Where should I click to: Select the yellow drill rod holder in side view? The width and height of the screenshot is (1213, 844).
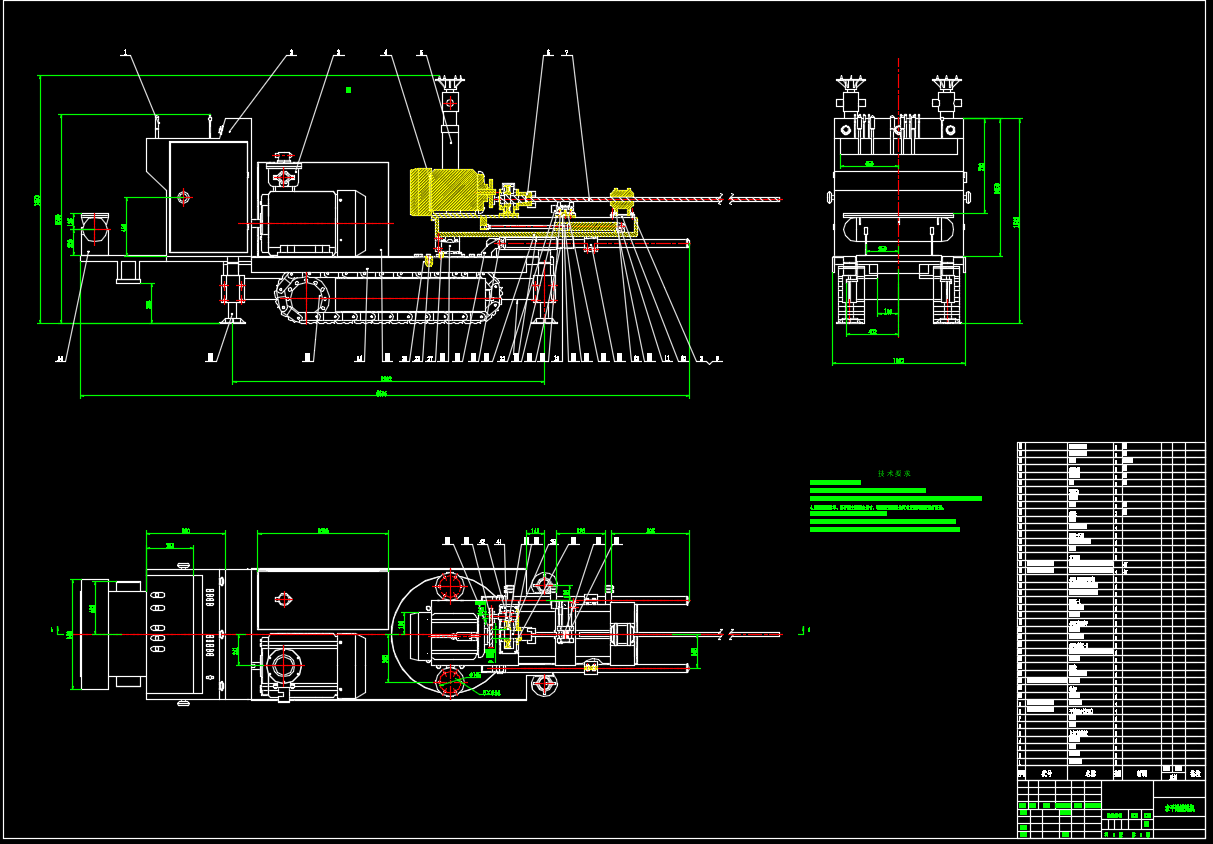pos(622,201)
